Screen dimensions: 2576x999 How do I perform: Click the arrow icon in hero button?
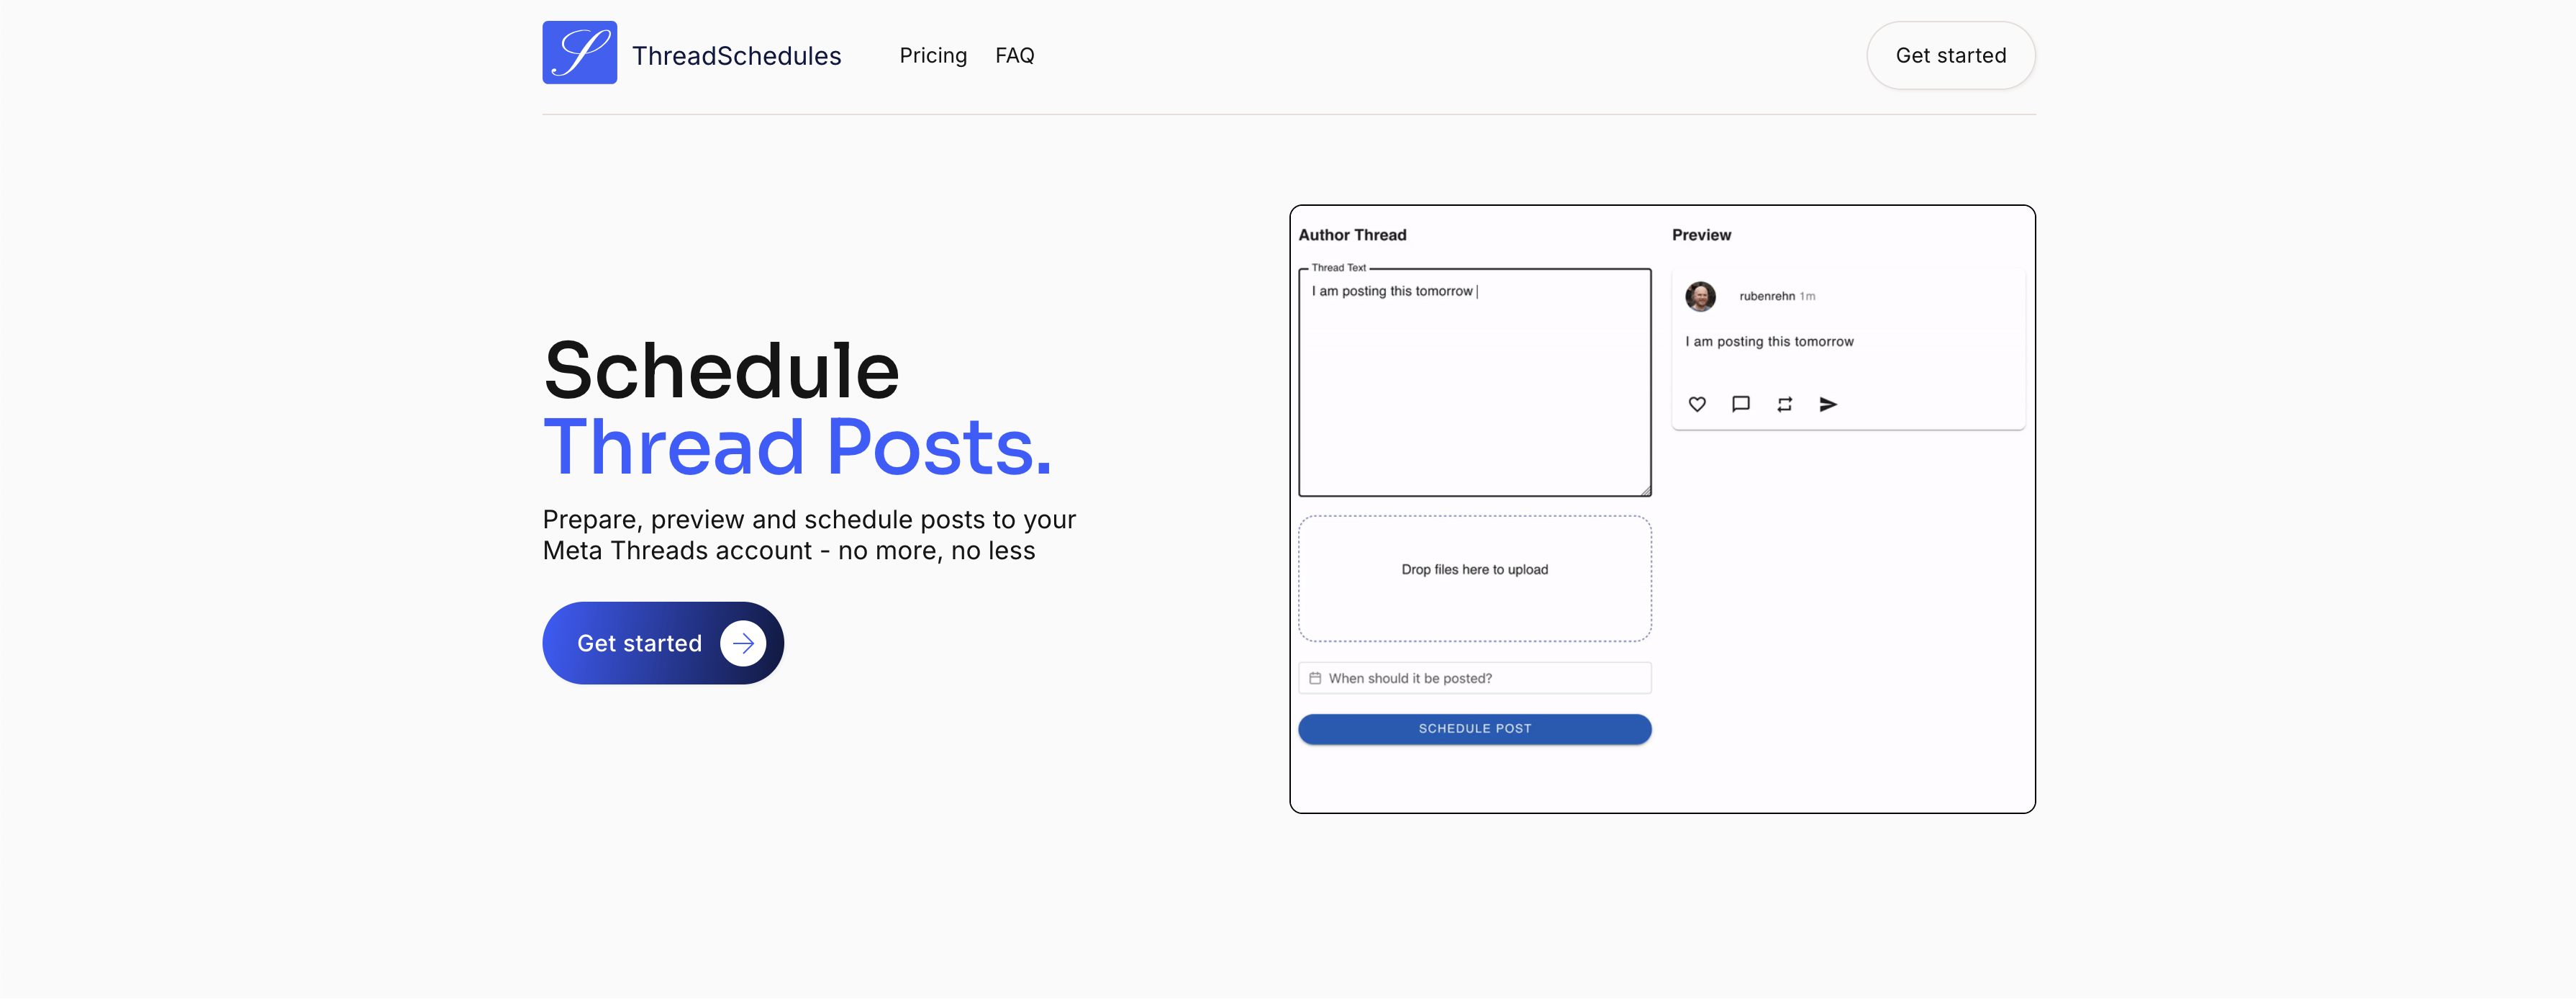[743, 643]
